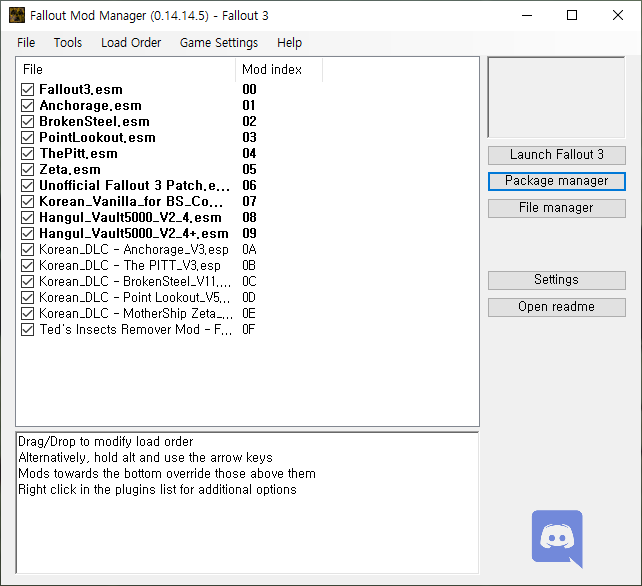Toggle the PointLookout.esm checkbox
This screenshot has height=586, width=642.
click(x=27, y=137)
